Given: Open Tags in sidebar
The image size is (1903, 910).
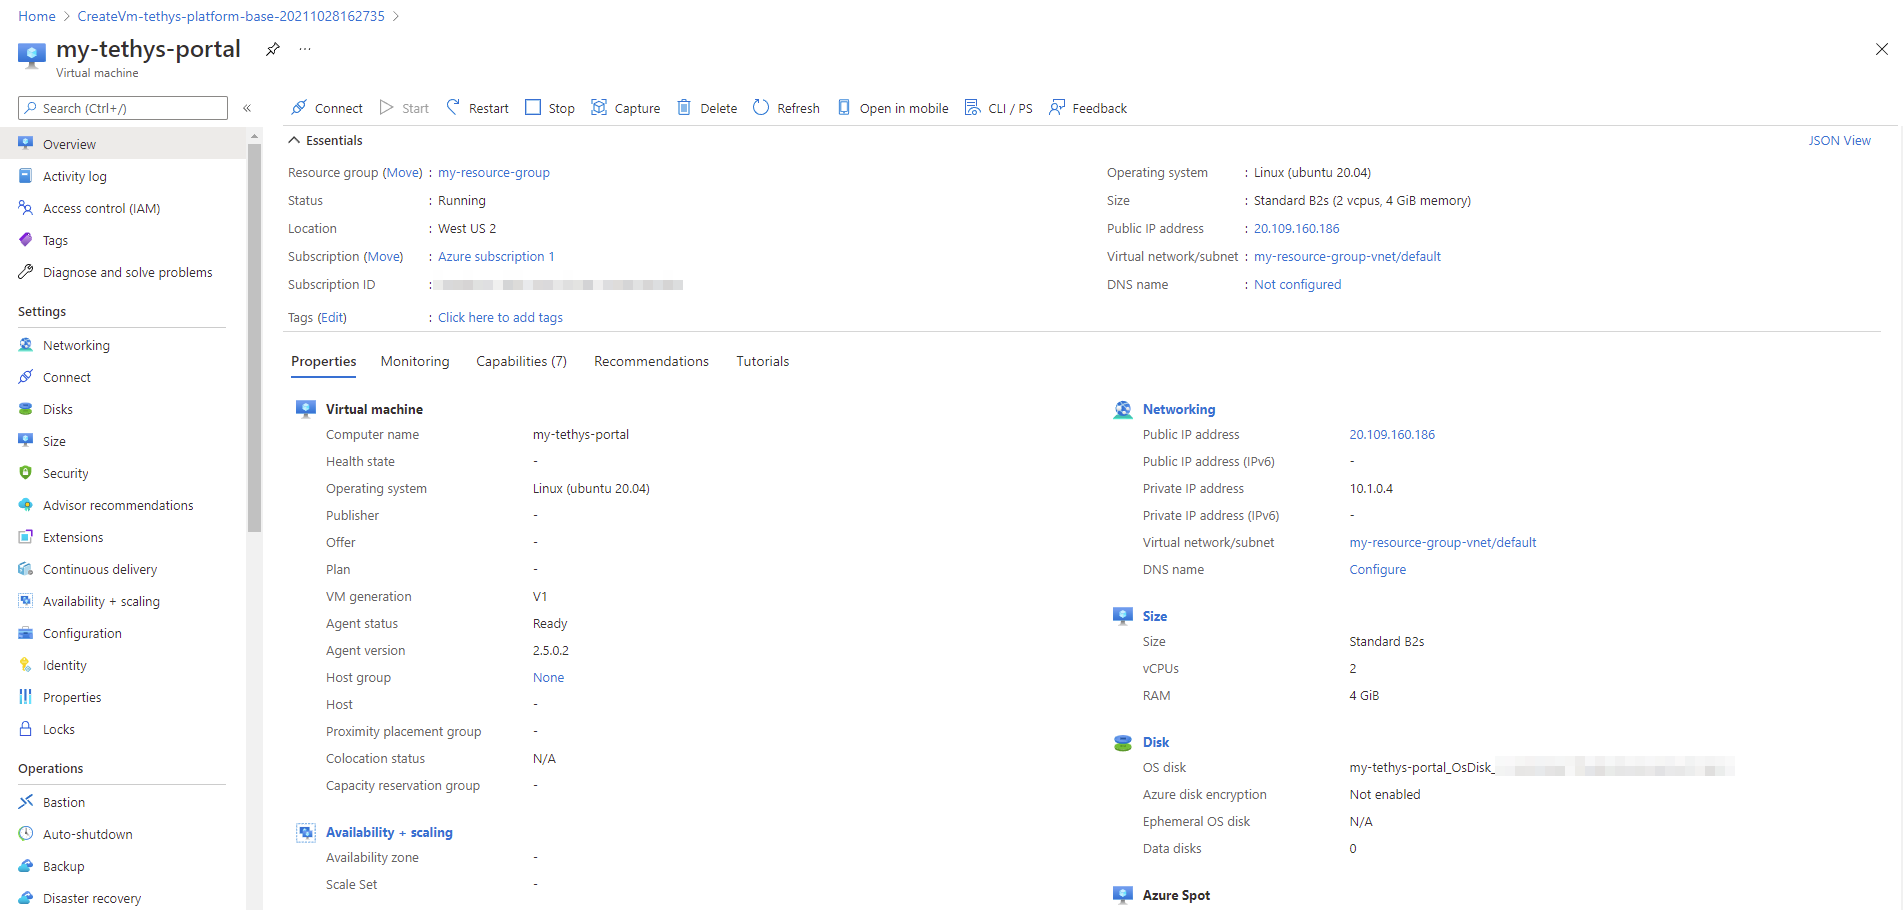Looking at the screenshot, I should coord(55,240).
